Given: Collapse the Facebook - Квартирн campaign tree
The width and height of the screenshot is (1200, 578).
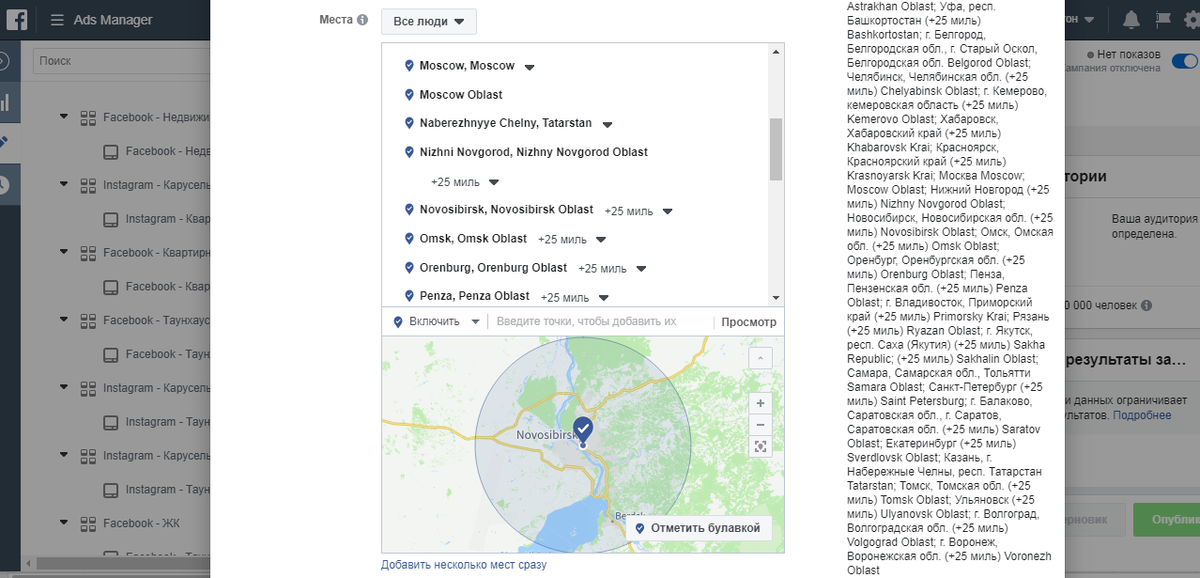Looking at the screenshot, I should [64, 253].
